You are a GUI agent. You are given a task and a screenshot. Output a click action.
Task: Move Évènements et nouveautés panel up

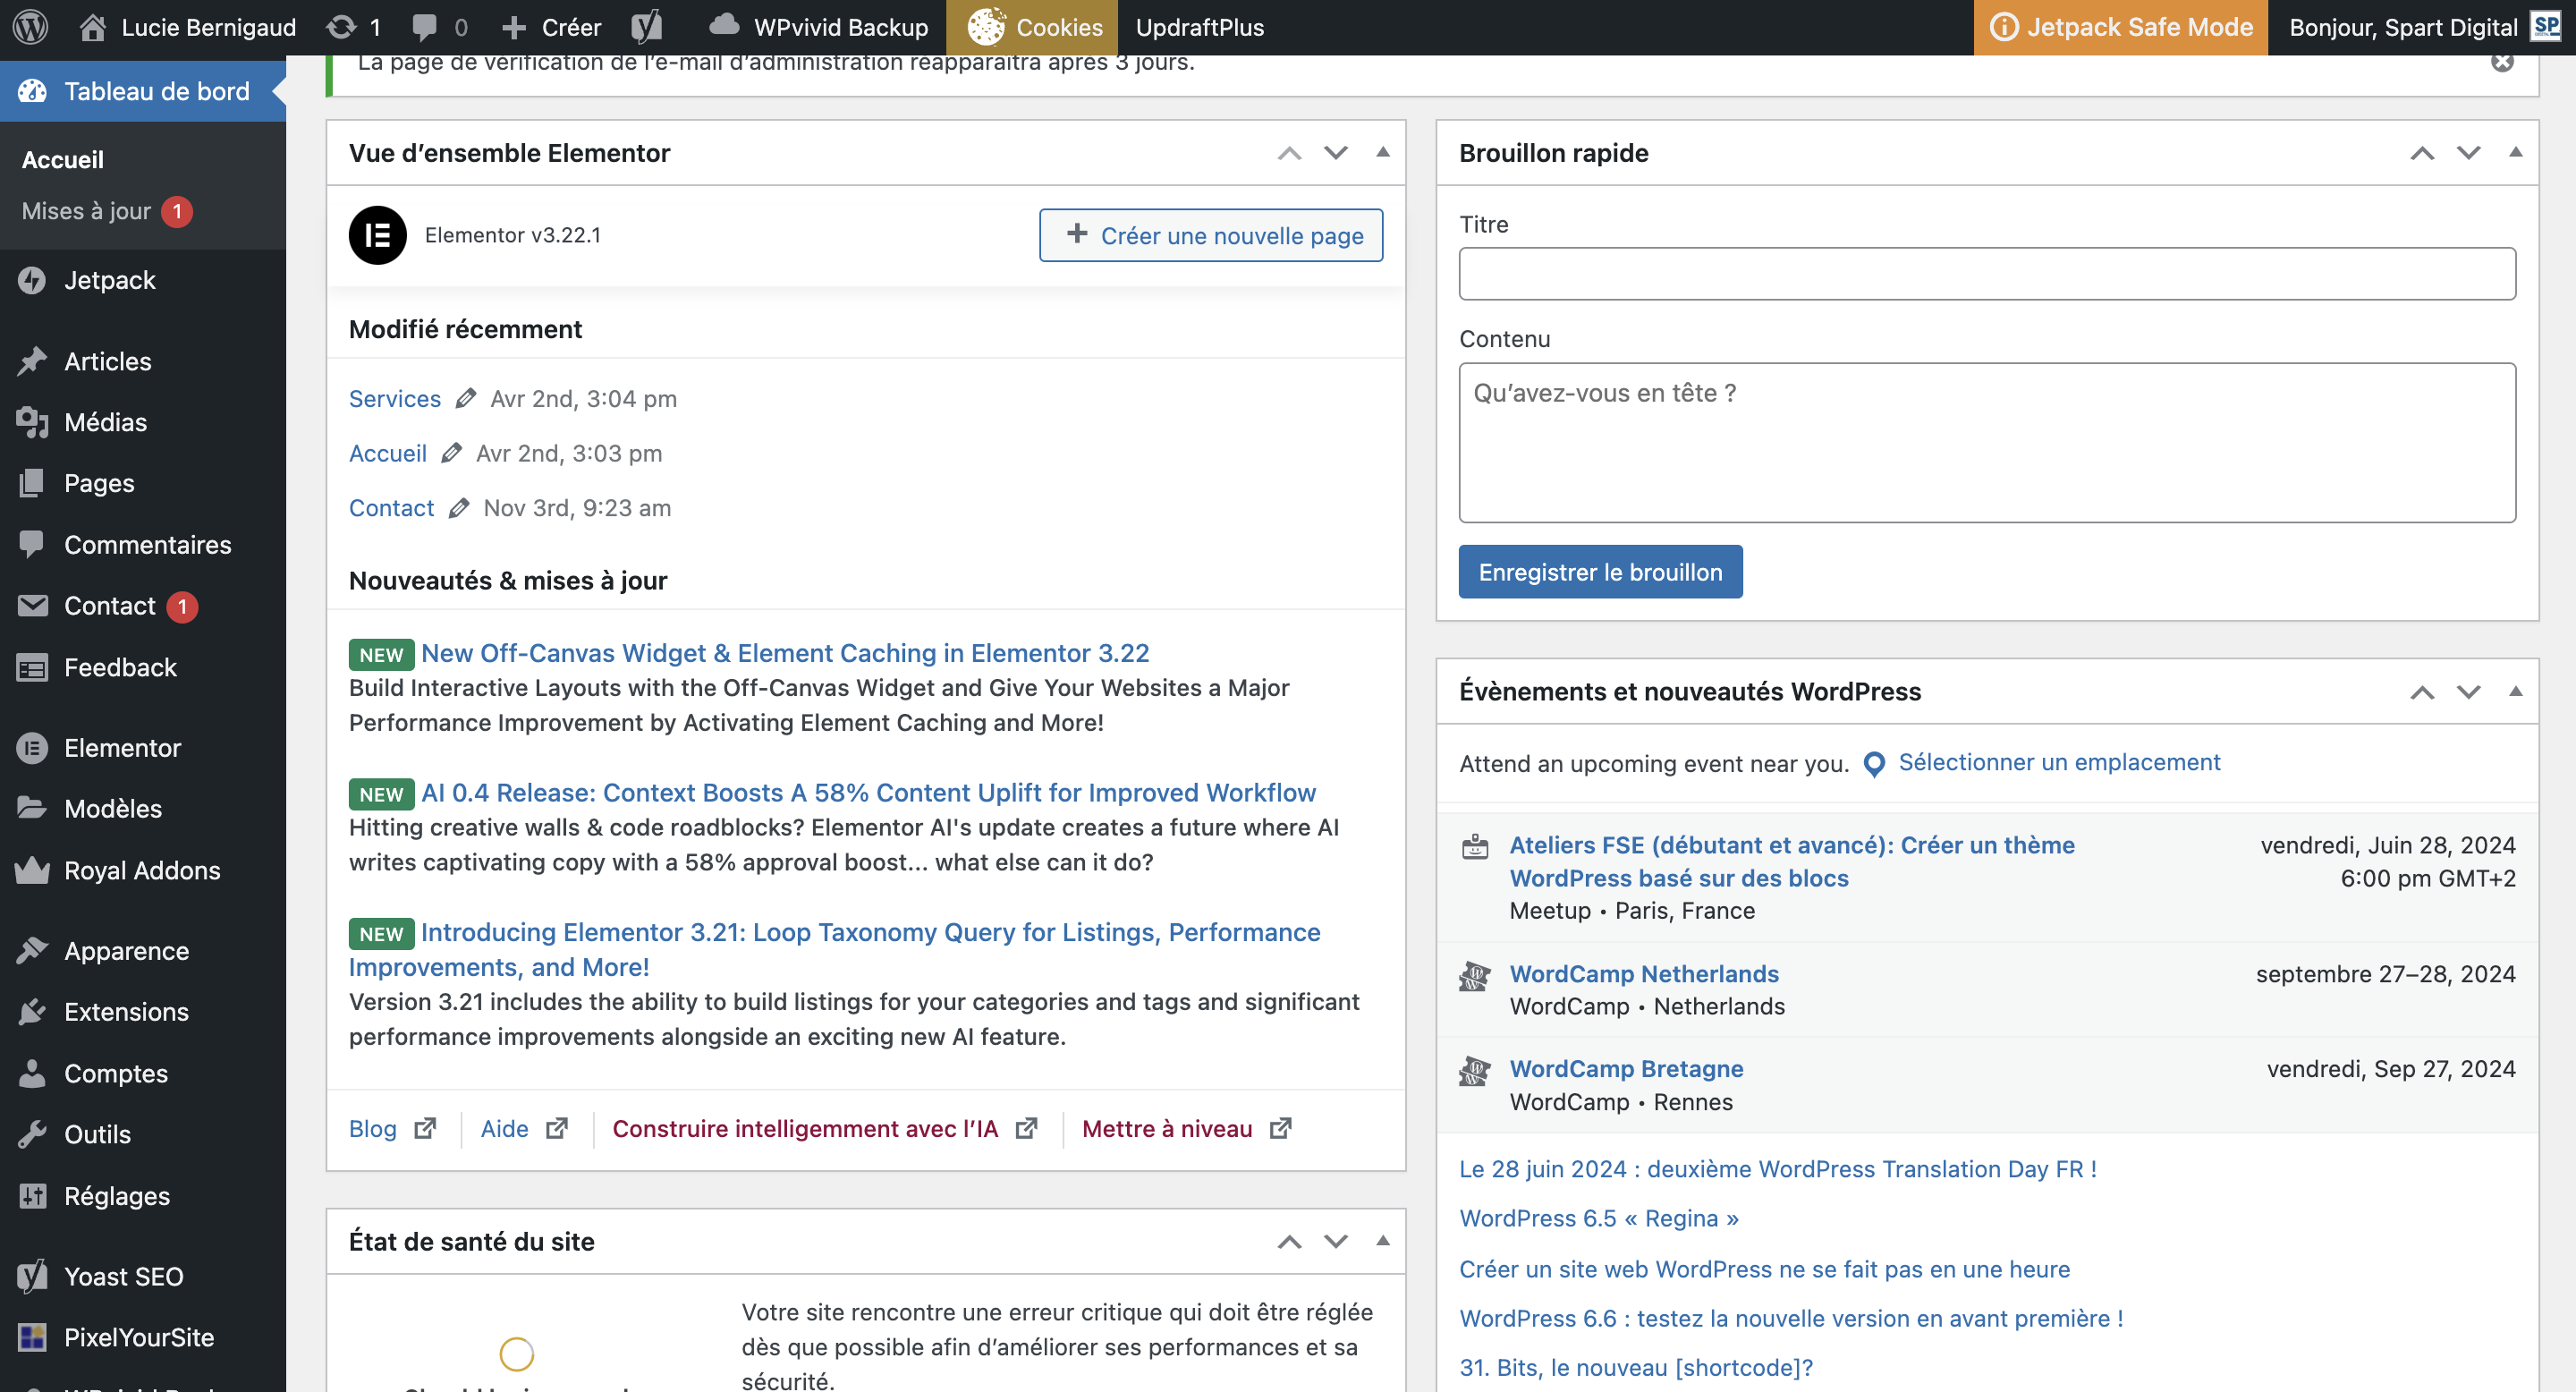pyautogui.click(x=2421, y=692)
